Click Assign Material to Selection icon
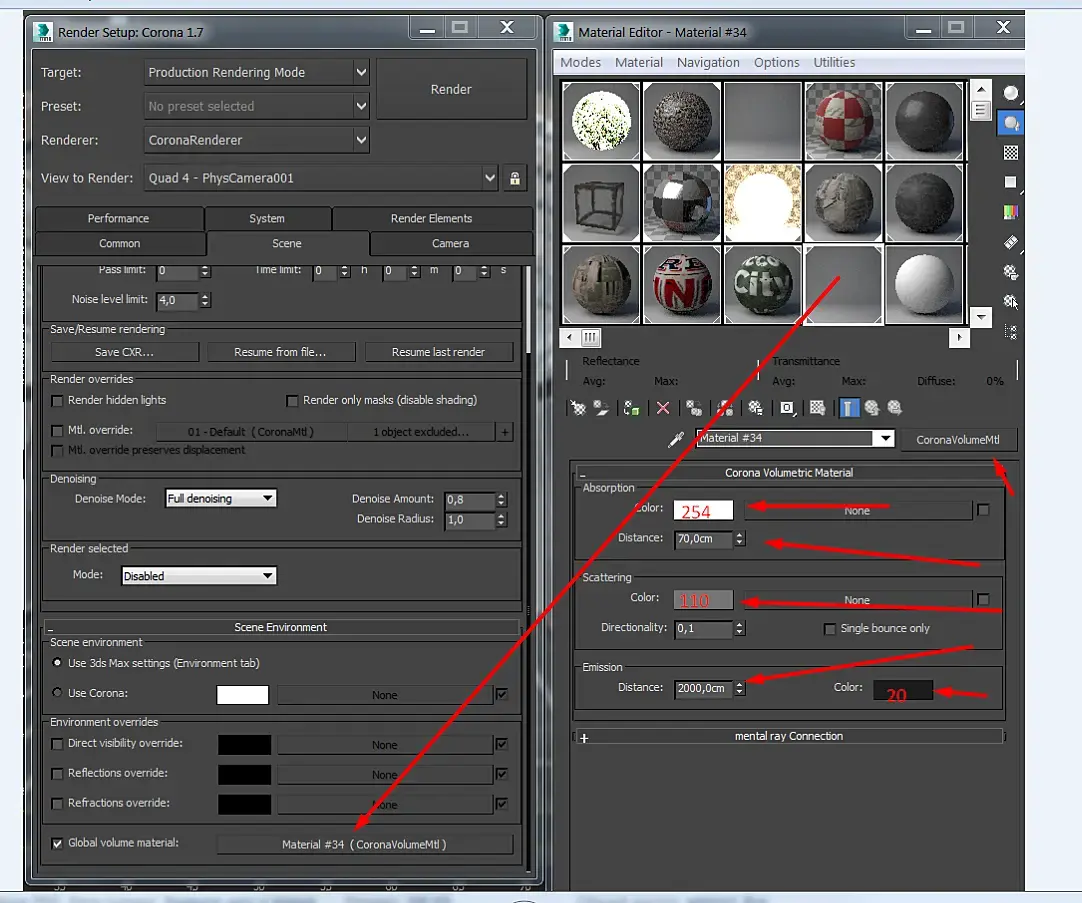Image resolution: width=1082 pixels, height=903 pixels. tap(631, 408)
